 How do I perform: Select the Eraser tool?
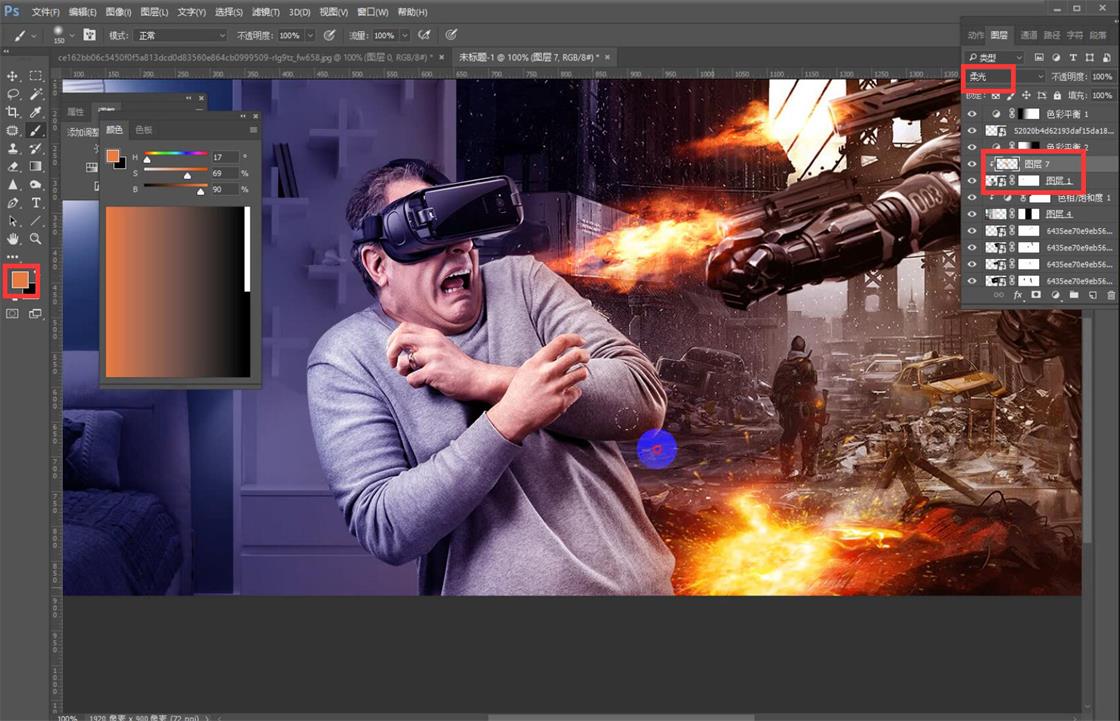click(13, 164)
